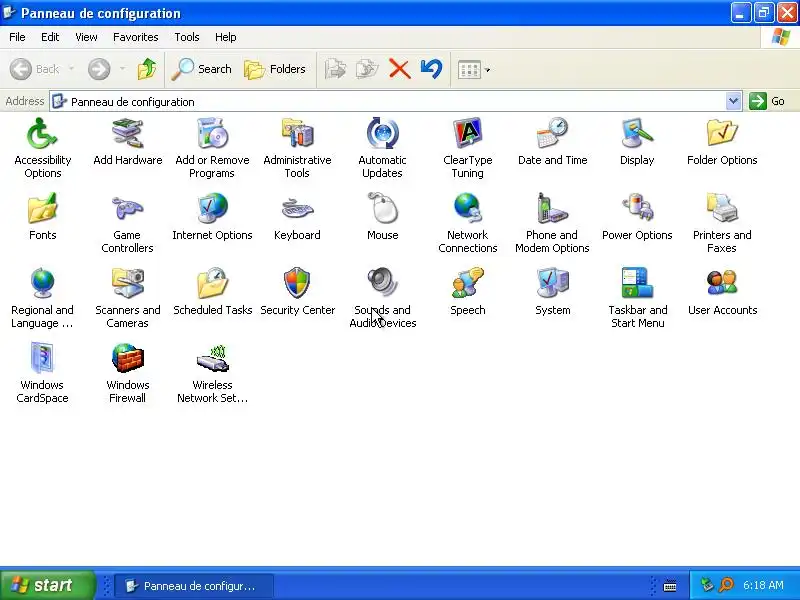This screenshot has width=800, height=600.
Task: Expand the Views dropdown button
Action: [474, 69]
